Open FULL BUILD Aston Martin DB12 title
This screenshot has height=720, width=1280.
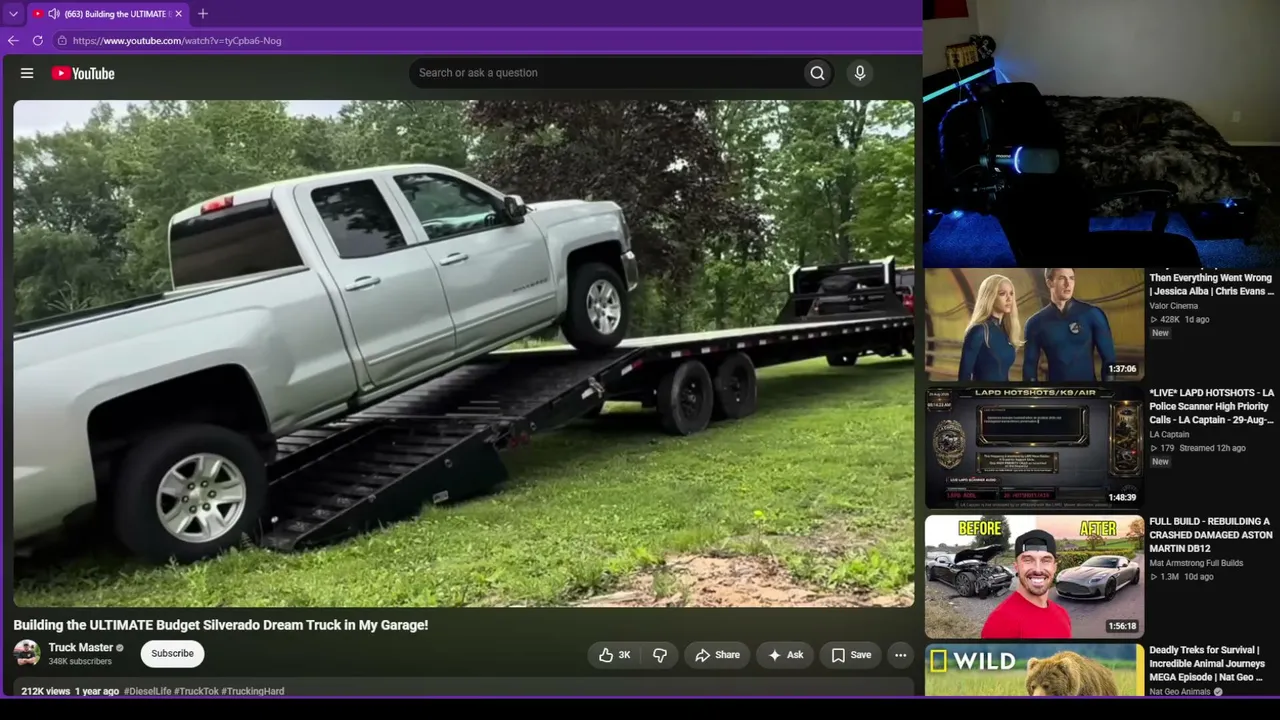pos(1211,535)
